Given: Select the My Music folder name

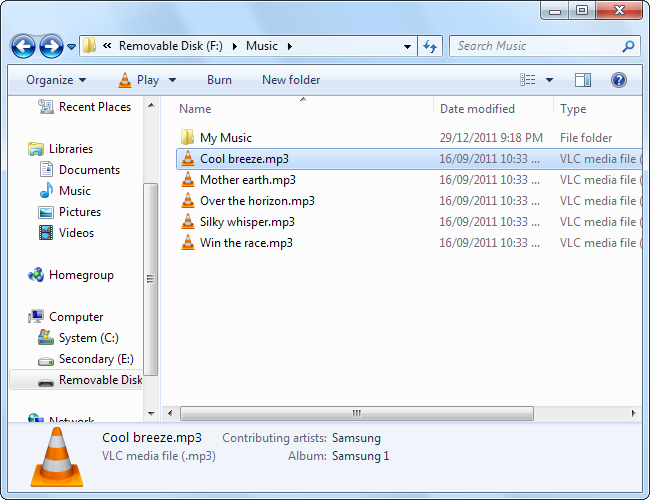Looking at the screenshot, I should (226, 138).
